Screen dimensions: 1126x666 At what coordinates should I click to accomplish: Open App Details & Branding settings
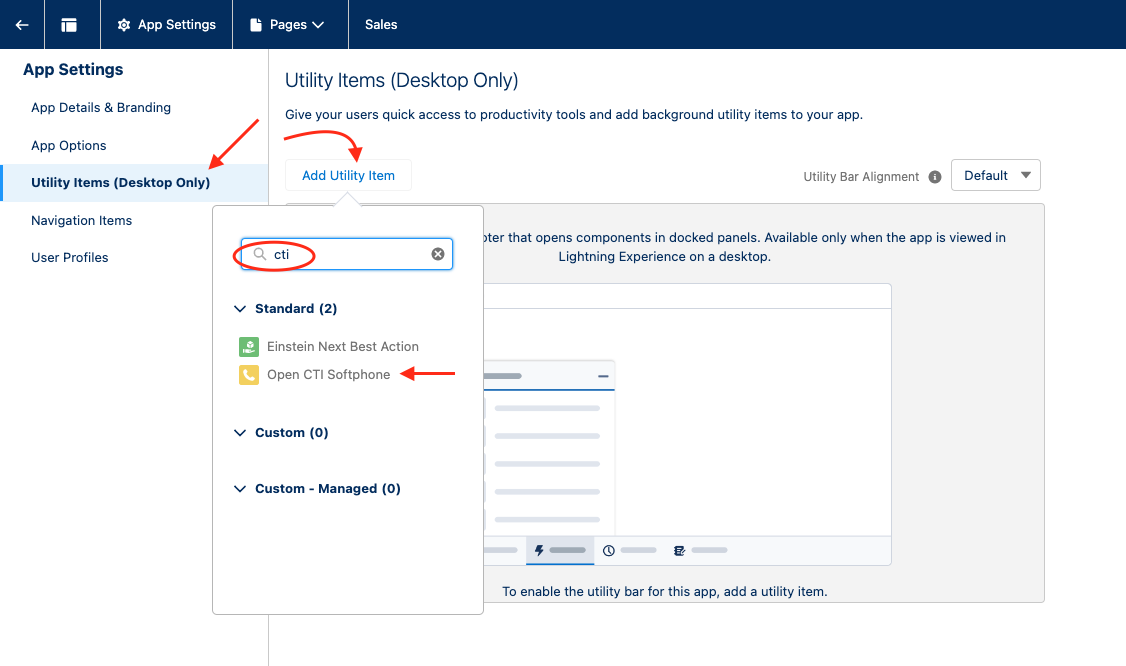coord(101,108)
